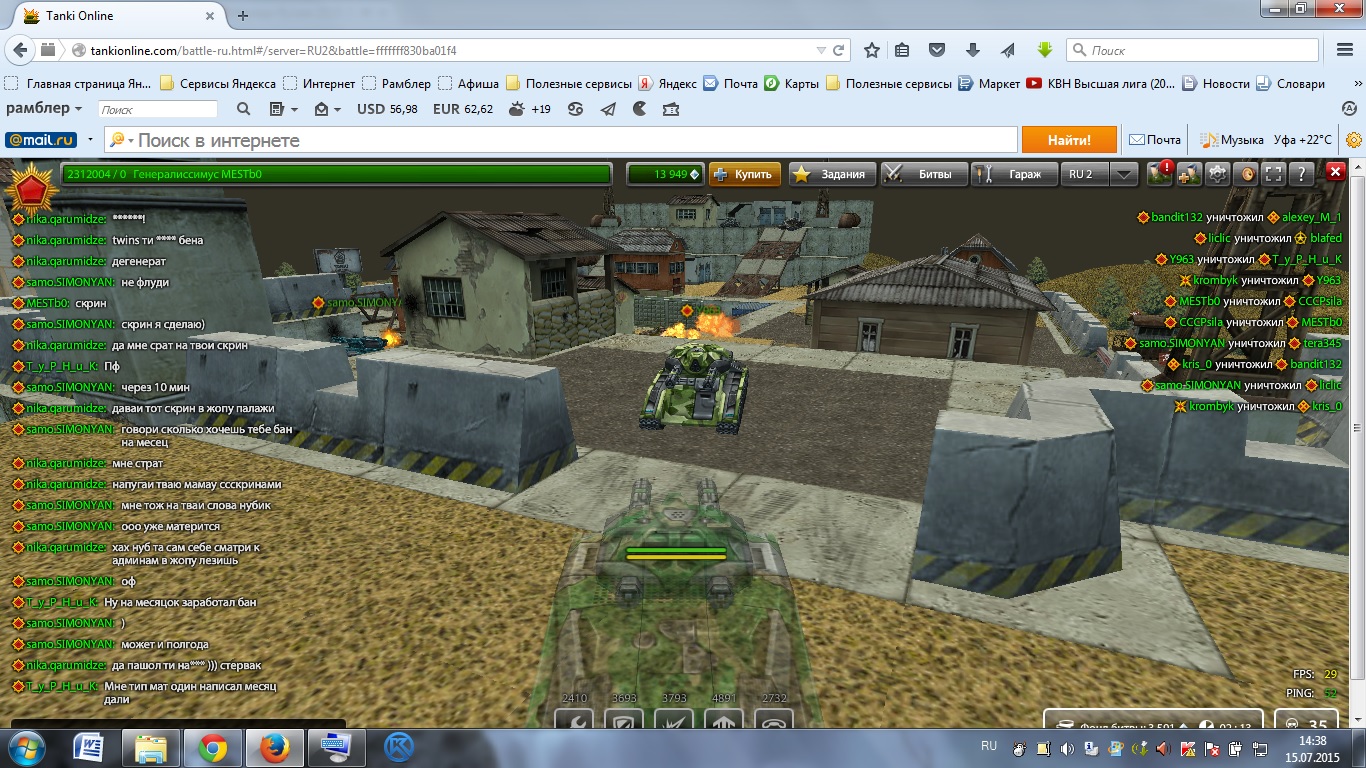Click the EUR 62,62 rate
Screen dimensions: 1366x768
pos(463,109)
